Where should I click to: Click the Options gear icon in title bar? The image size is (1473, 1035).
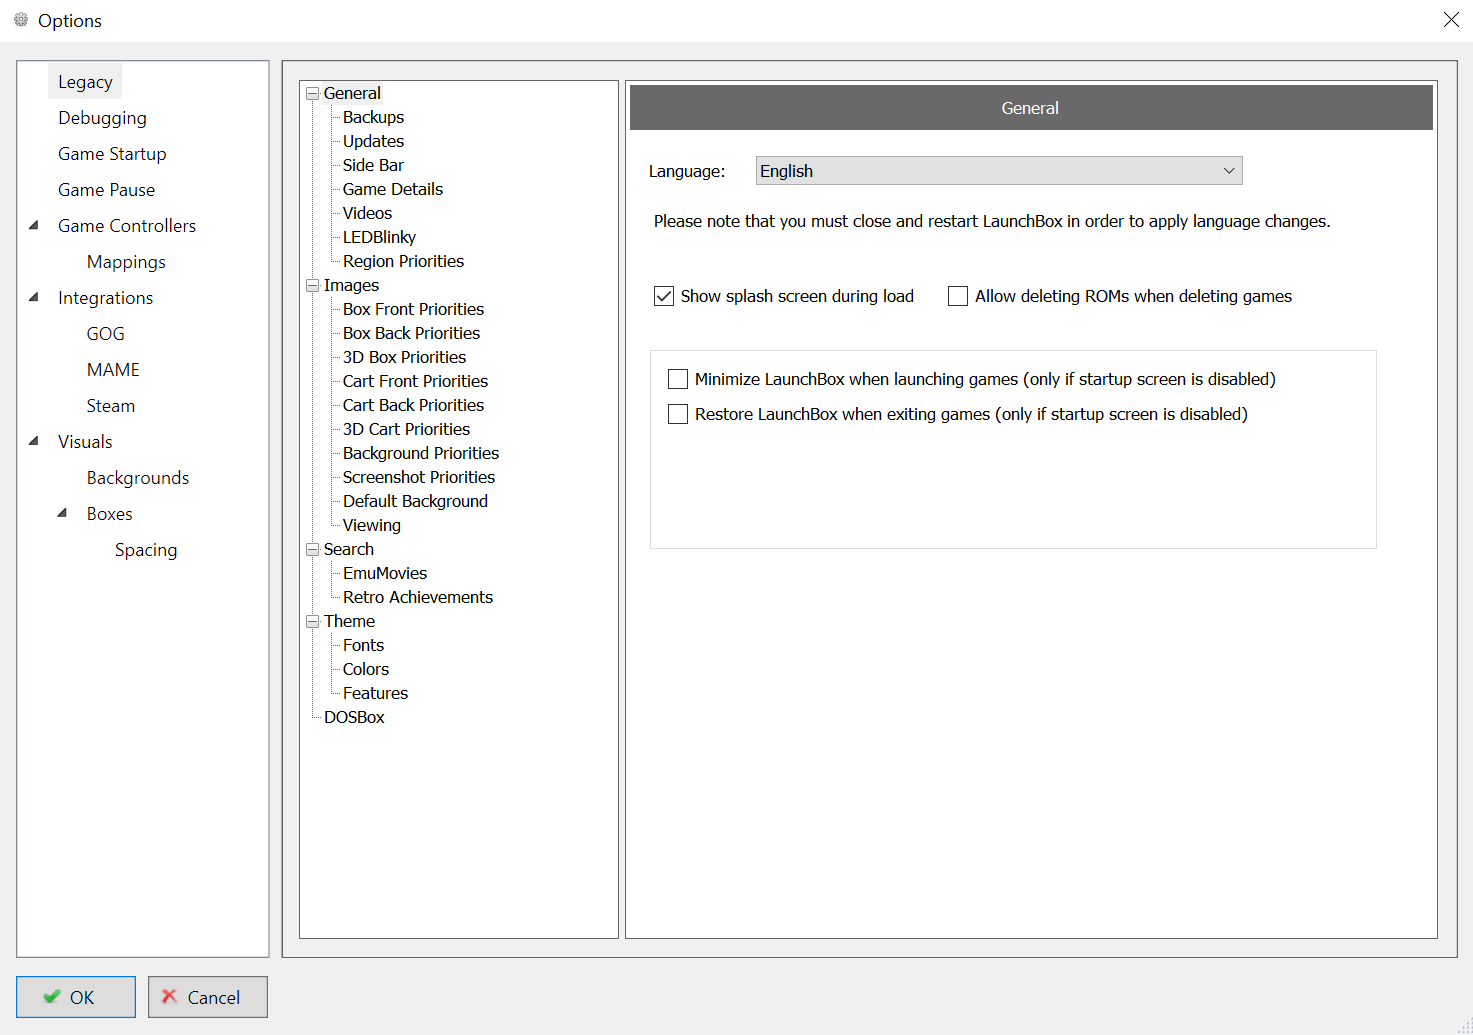[21, 20]
